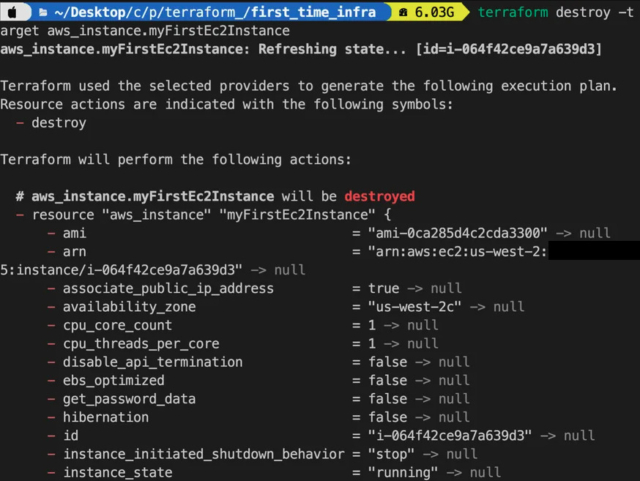Click the 6.03G memory segment
Screen dimensions: 640x481
428,12
